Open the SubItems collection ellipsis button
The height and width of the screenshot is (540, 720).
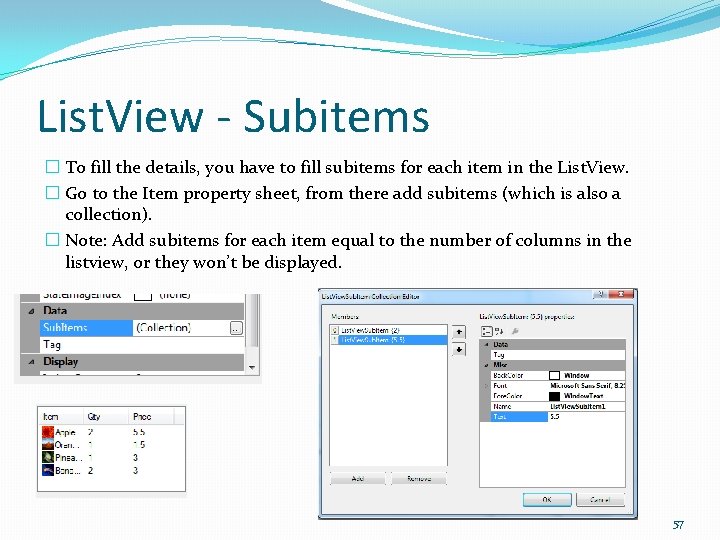pos(236,328)
